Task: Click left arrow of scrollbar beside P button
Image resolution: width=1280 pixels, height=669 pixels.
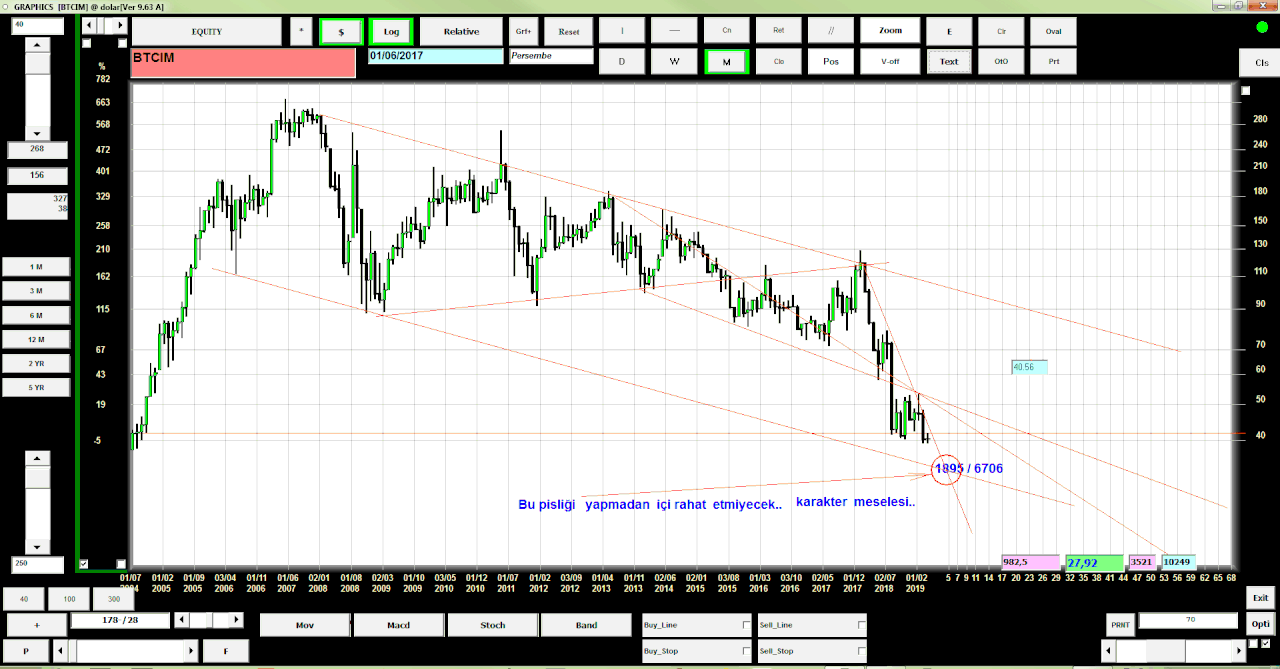Action: pos(60,651)
